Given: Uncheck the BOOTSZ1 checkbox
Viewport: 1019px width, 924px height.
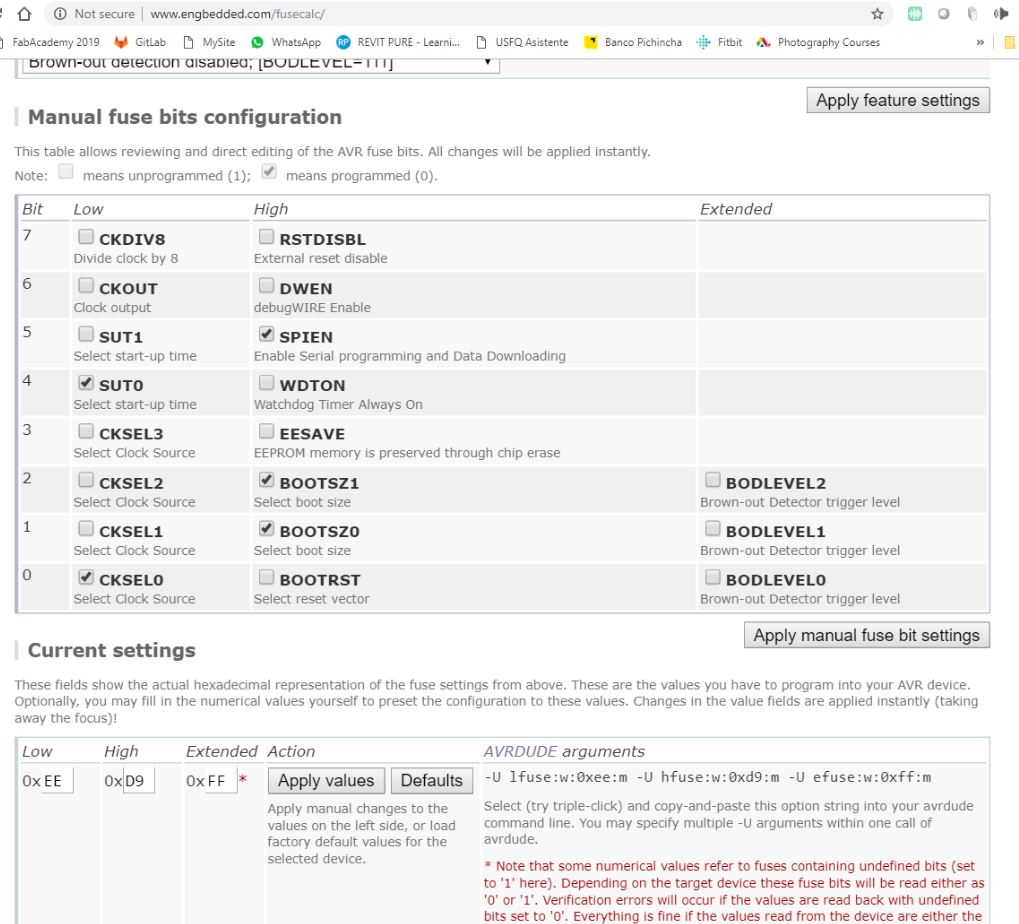Looking at the screenshot, I should (266, 480).
